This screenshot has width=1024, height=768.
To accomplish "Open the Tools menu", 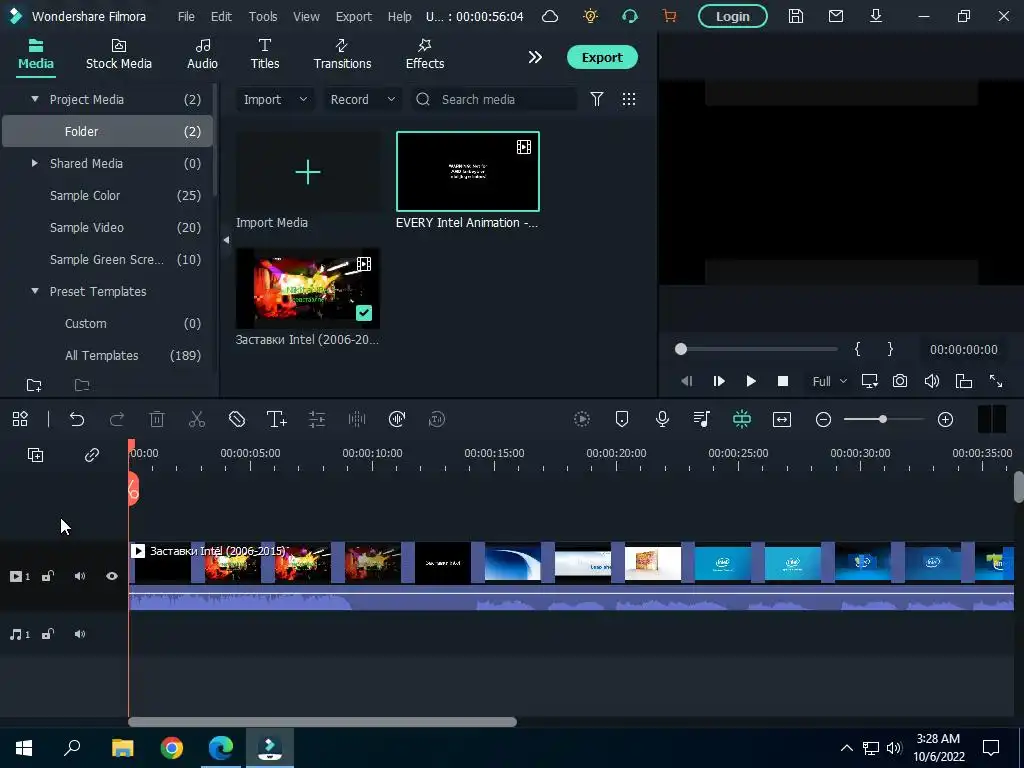I will [263, 16].
